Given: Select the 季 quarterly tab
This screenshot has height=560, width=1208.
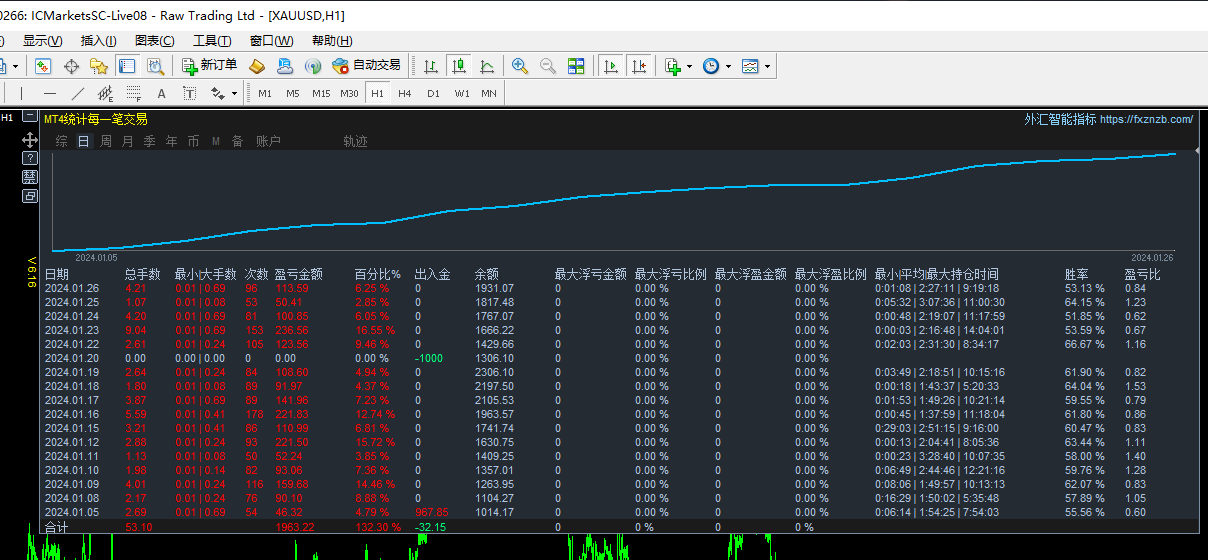Looking at the screenshot, I should (149, 141).
